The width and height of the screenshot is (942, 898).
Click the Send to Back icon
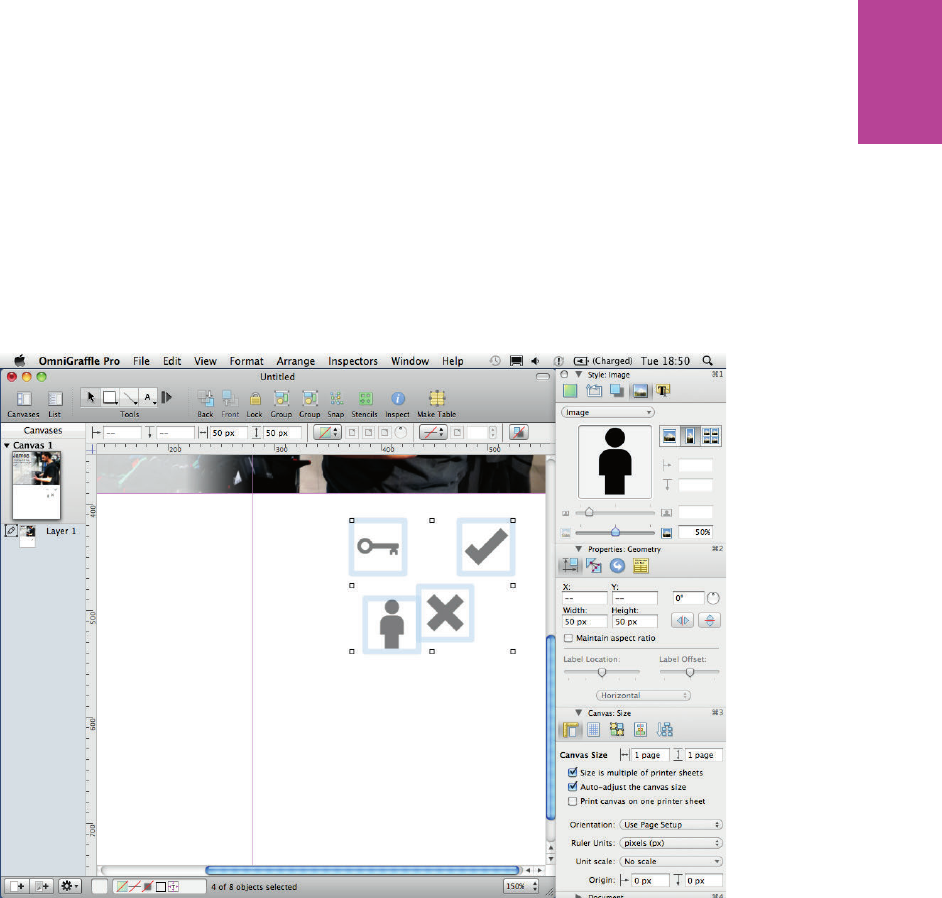[x=205, y=398]
